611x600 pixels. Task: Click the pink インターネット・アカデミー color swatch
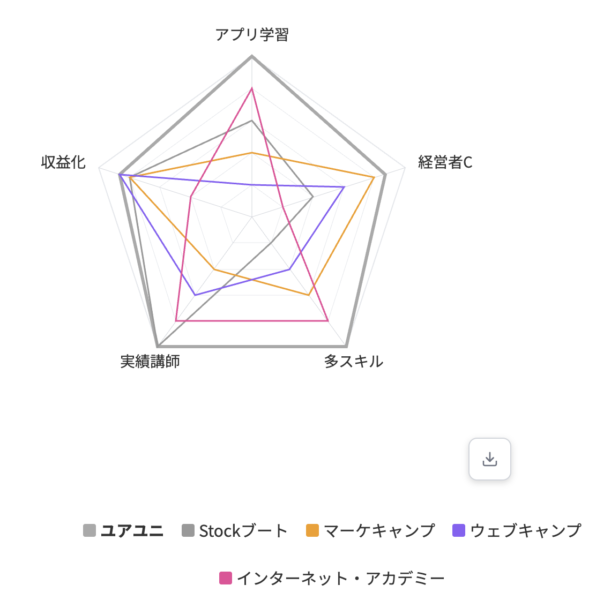pyautogui.click(x=226, y=578)
